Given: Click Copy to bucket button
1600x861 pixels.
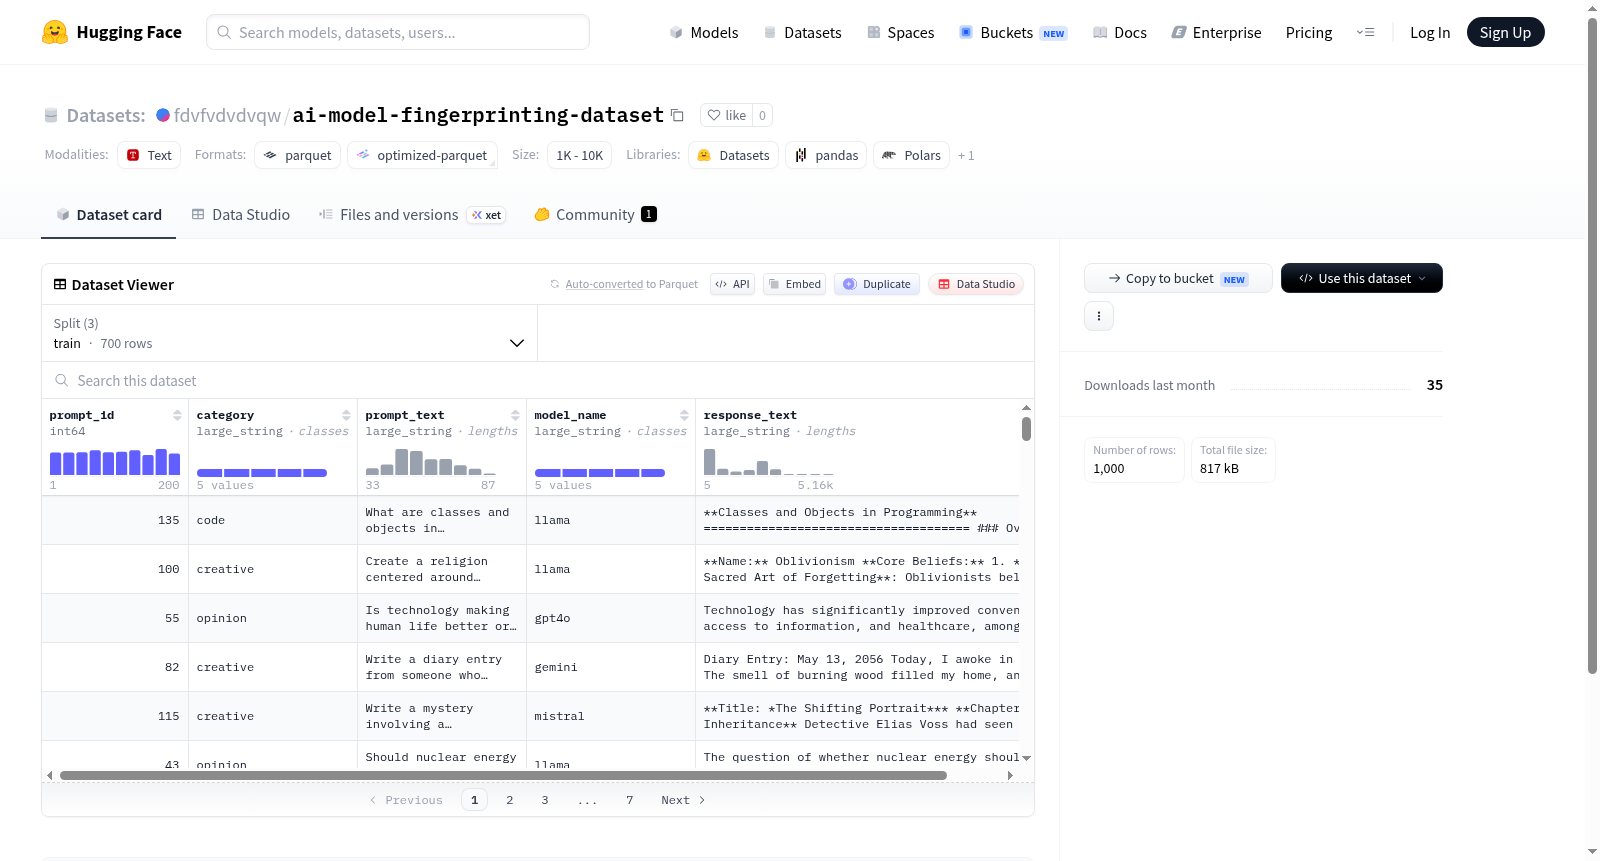Looking at the screenshot, I should click(1178, 278).
